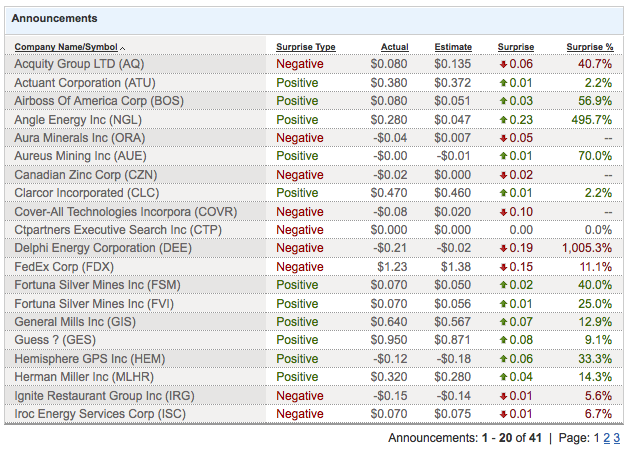Screen dimensions: 626x453
Task: Go to page 3 of announcements
Action: (617, 438)
